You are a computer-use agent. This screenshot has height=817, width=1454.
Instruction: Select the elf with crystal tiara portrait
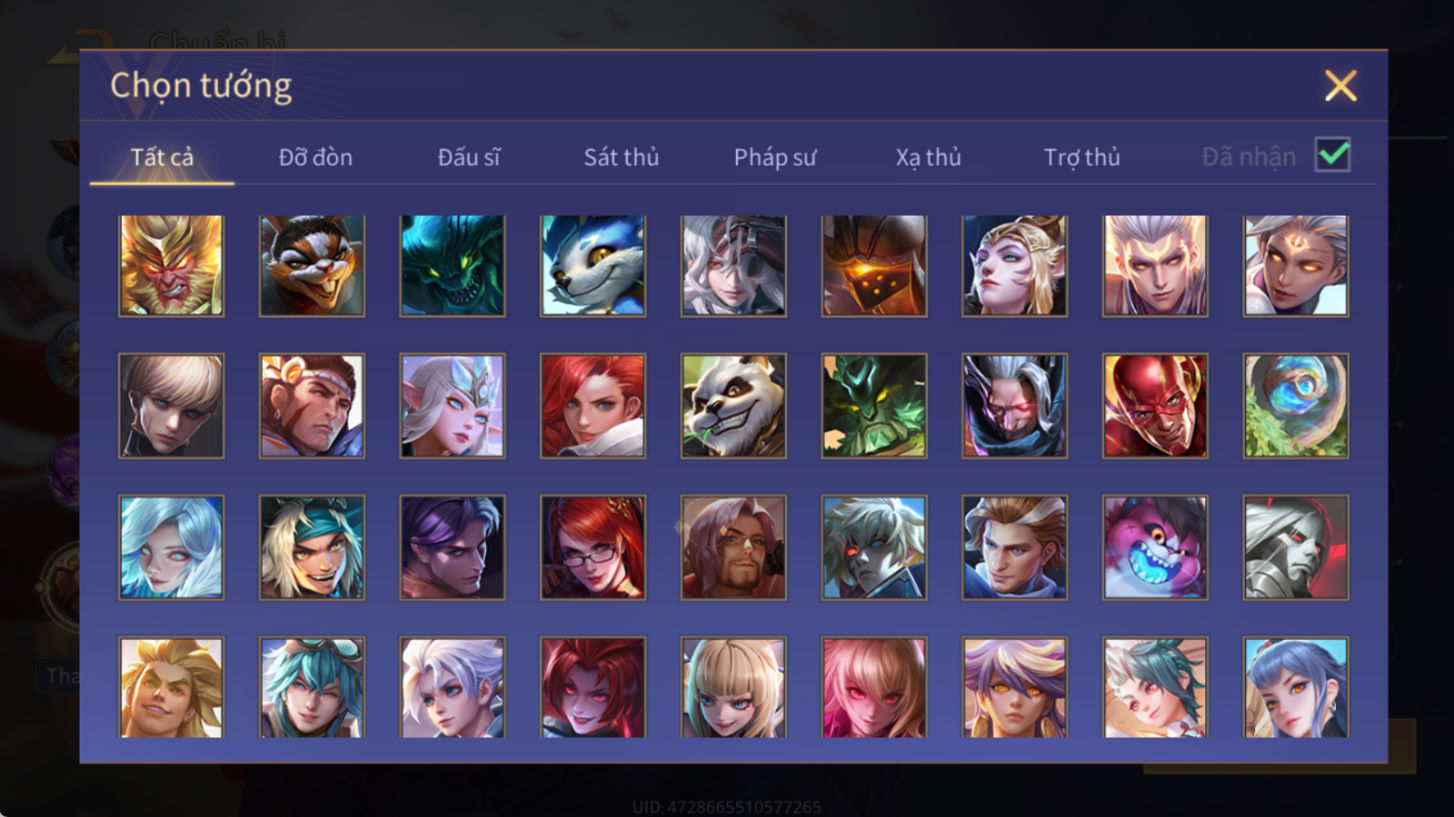[x=452, y=406]
